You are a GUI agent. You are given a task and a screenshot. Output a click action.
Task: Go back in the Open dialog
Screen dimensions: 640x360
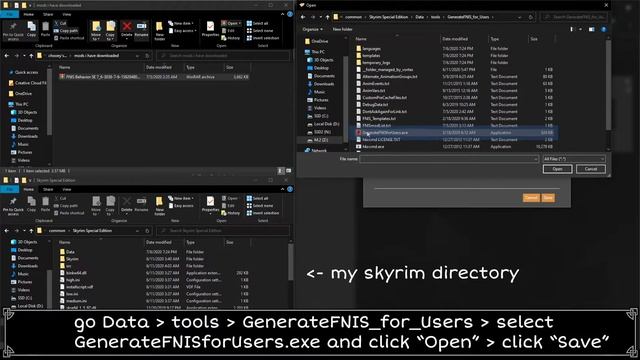[303, 17]
